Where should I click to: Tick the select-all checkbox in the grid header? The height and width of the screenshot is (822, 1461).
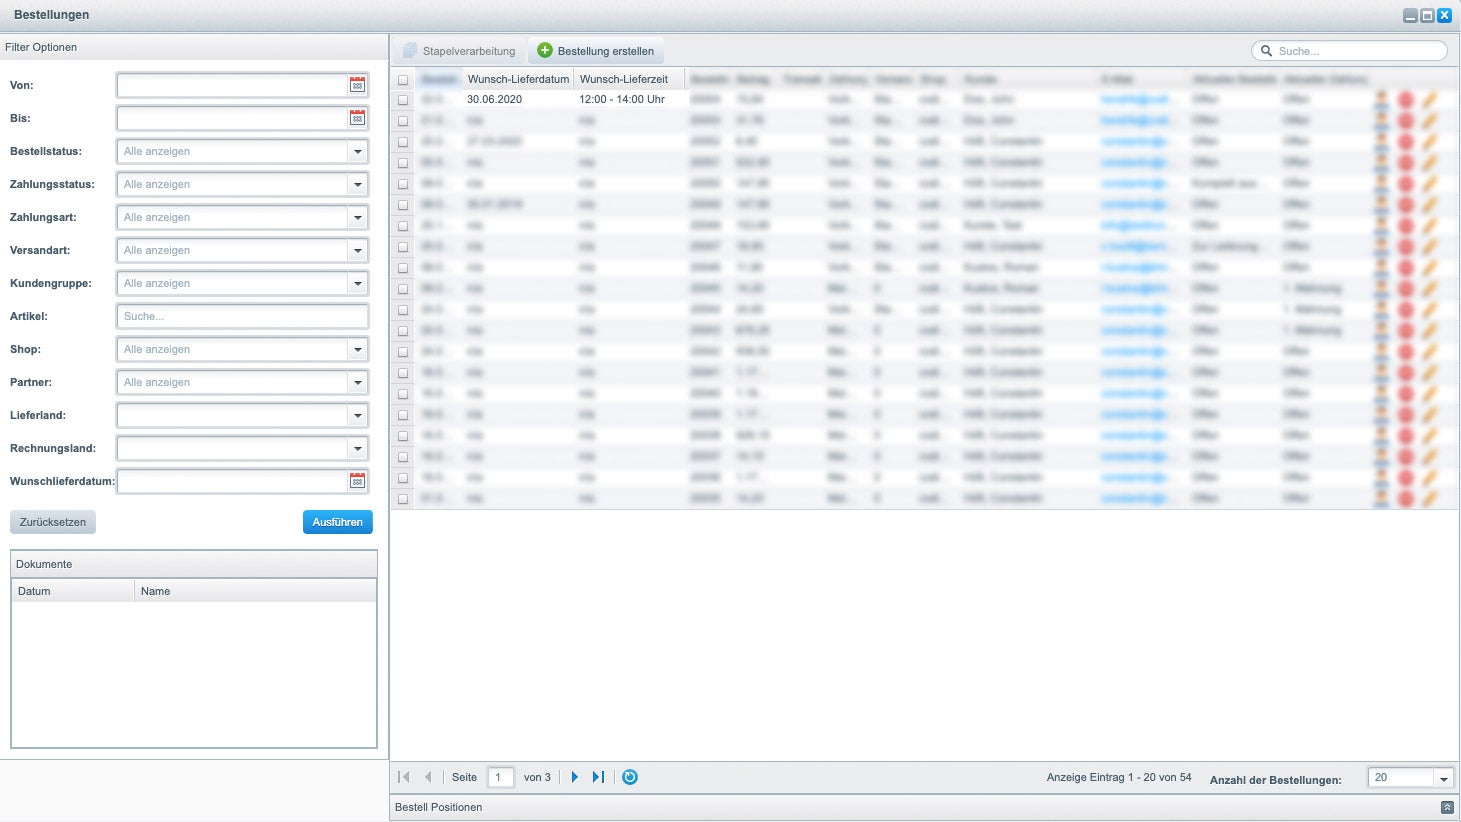point(403,79)
